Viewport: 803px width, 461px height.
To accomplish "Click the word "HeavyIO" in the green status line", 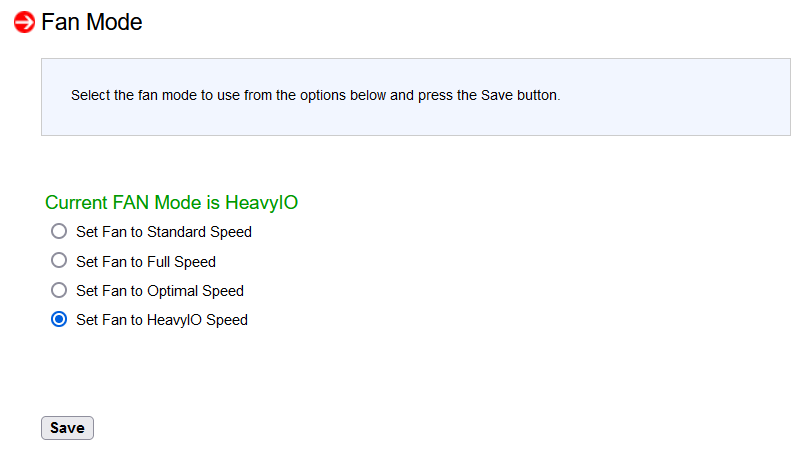I will [262, 203].
